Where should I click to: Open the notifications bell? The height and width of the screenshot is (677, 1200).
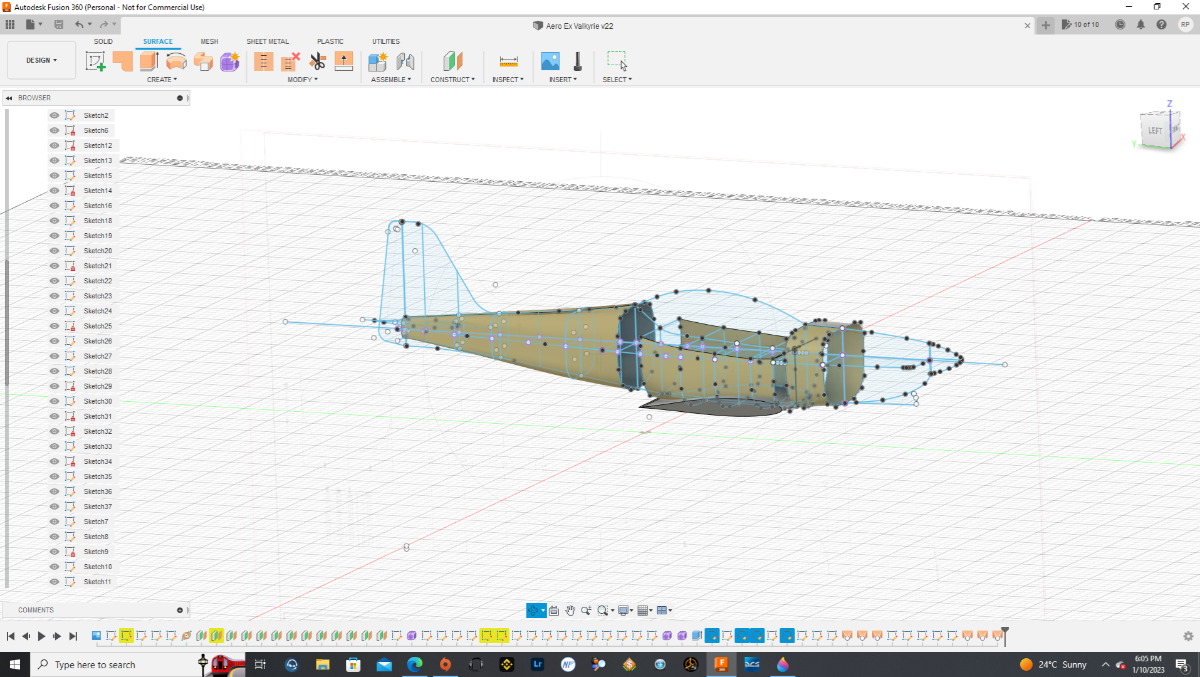1141,24
